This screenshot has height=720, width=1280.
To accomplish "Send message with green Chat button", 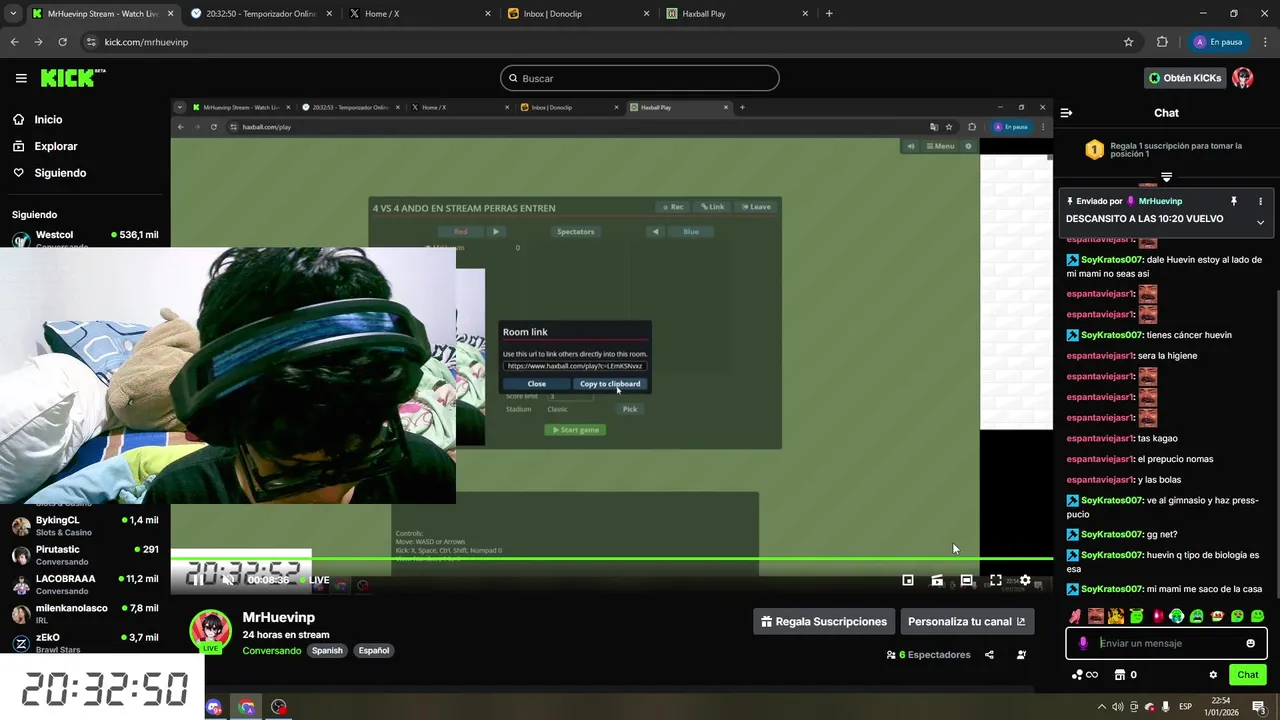I will click(1248, 675).
